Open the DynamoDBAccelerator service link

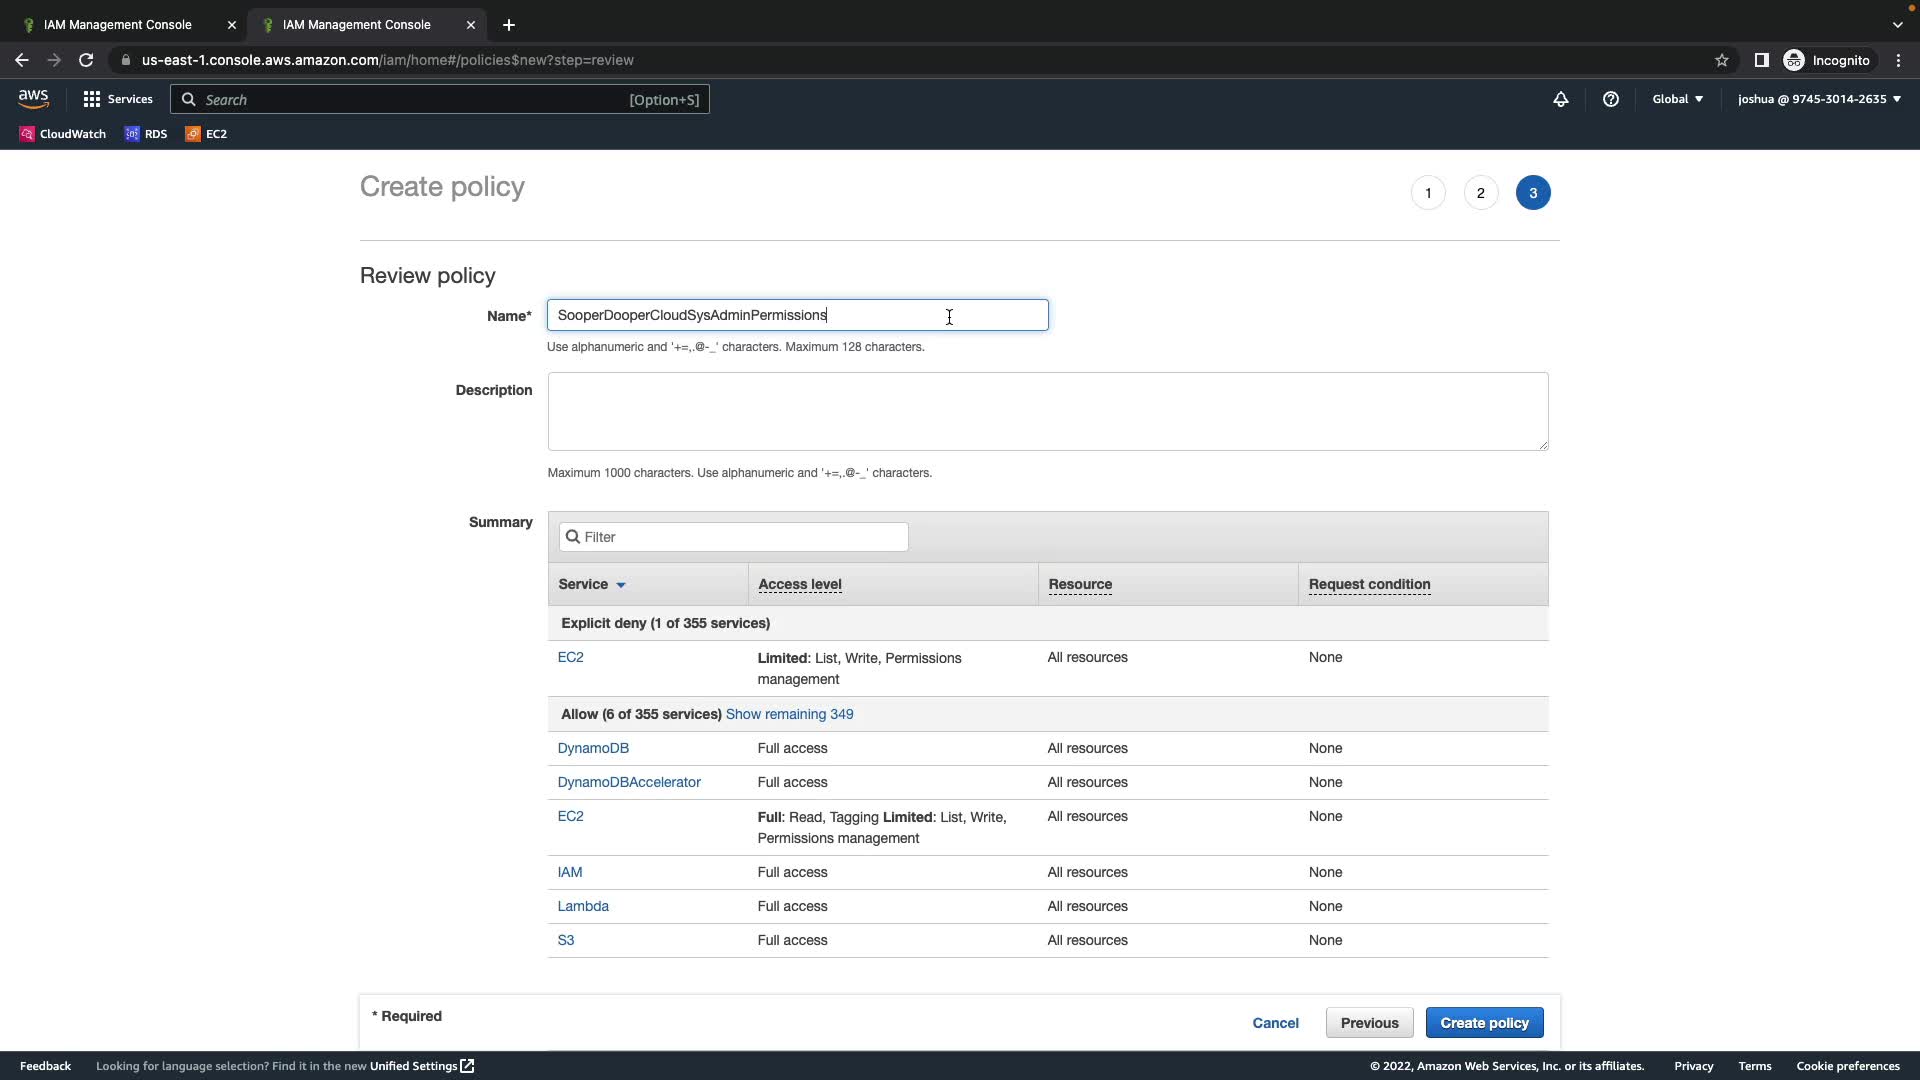[628, 782]
